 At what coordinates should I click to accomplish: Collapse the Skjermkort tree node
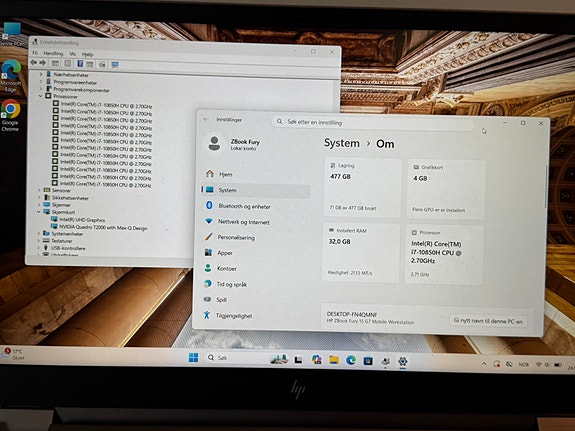39,212
